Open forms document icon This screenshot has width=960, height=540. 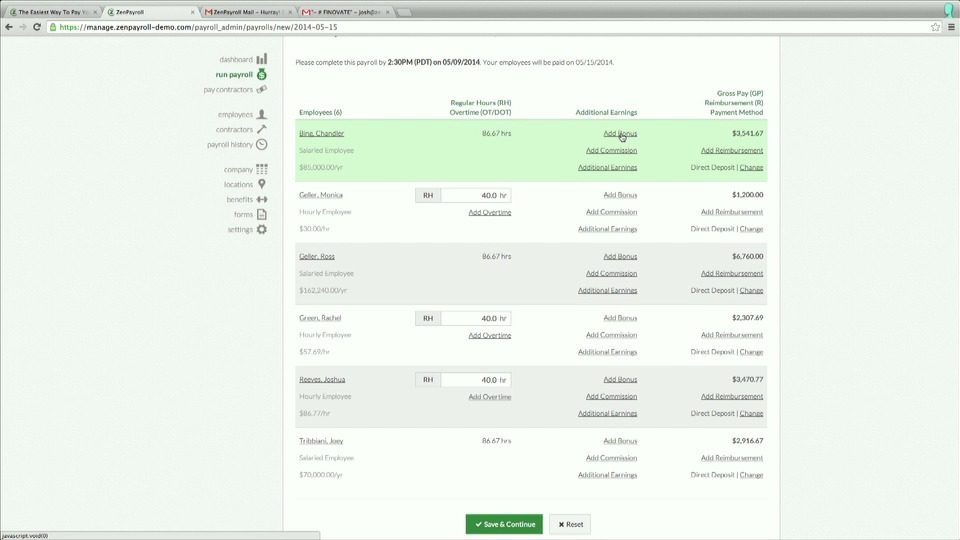coord(261,214)
